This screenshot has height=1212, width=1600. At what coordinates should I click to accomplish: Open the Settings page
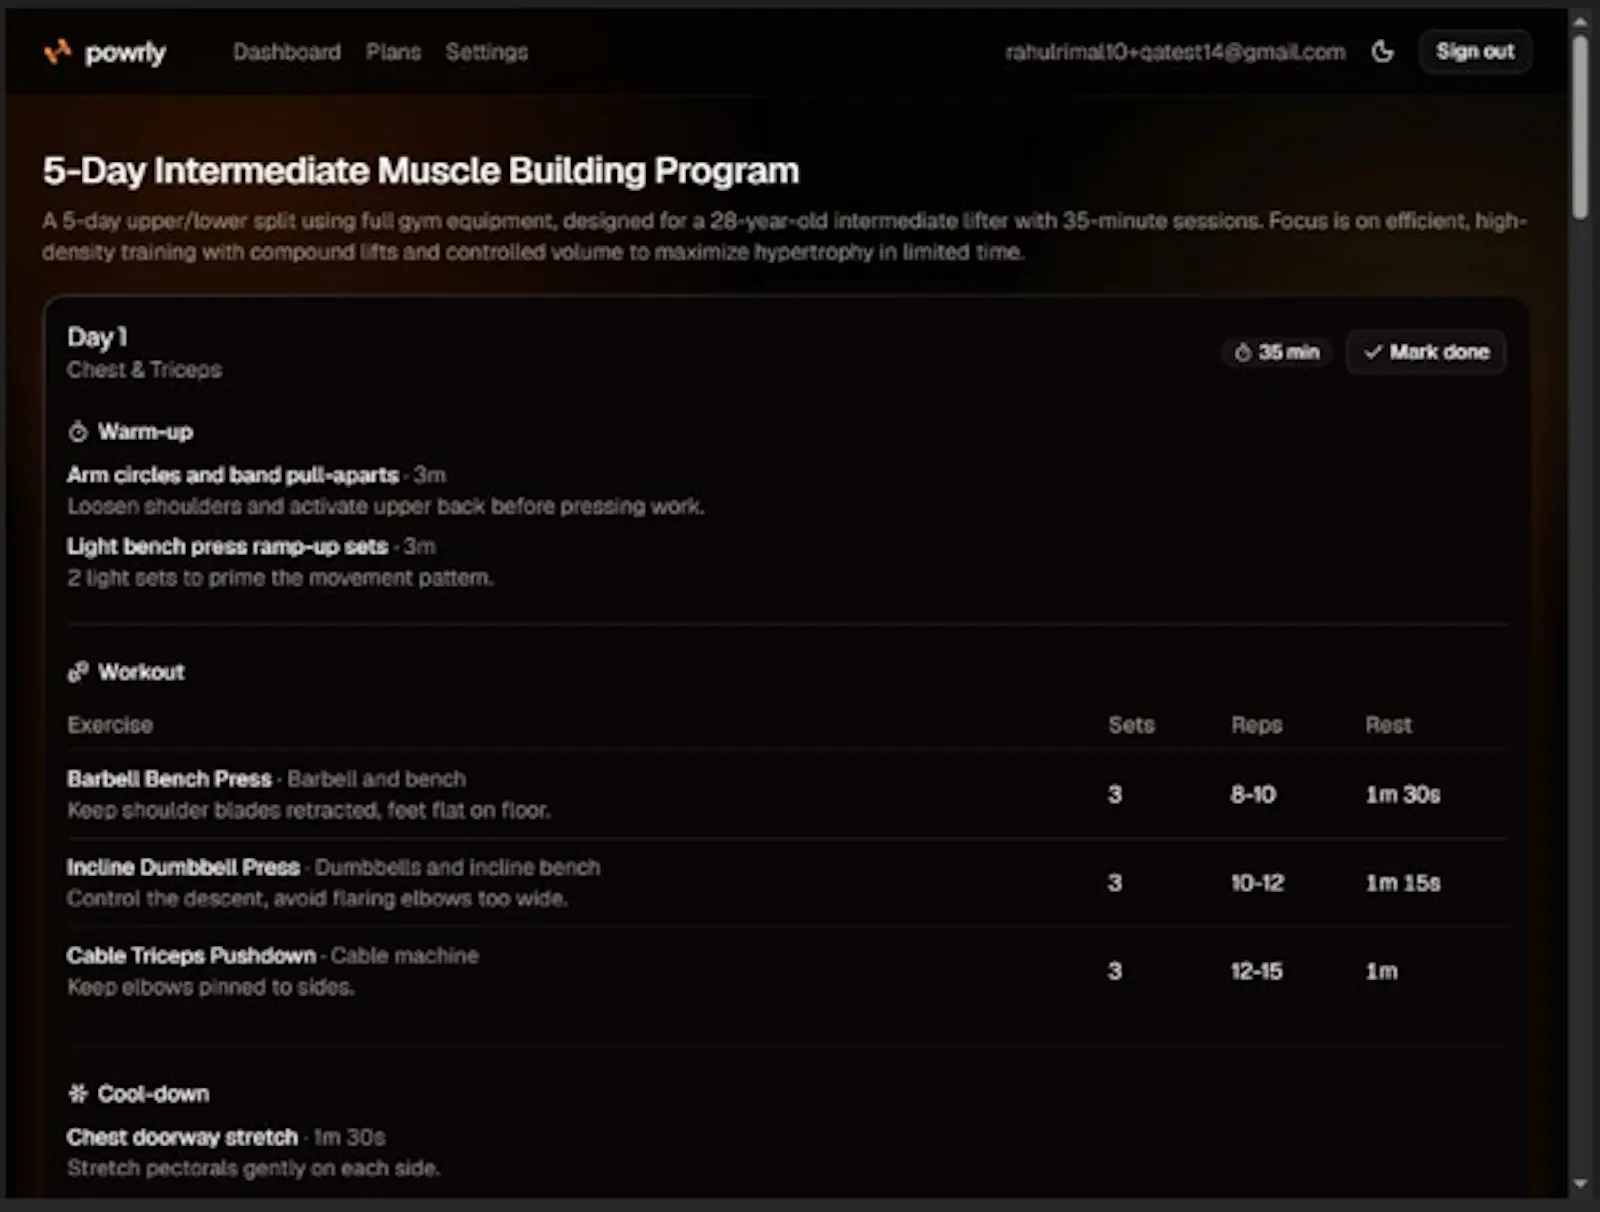(487, 52)
